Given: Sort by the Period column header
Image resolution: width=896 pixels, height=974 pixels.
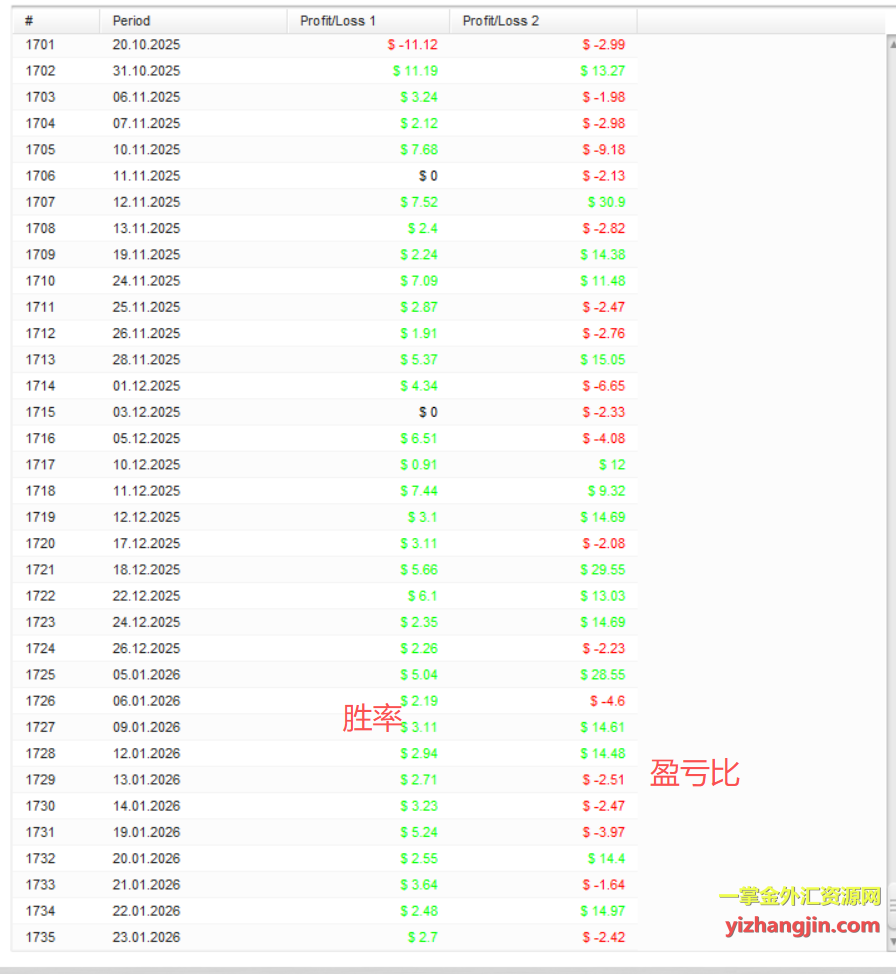Looking at the screenshot, I should 132,20.
